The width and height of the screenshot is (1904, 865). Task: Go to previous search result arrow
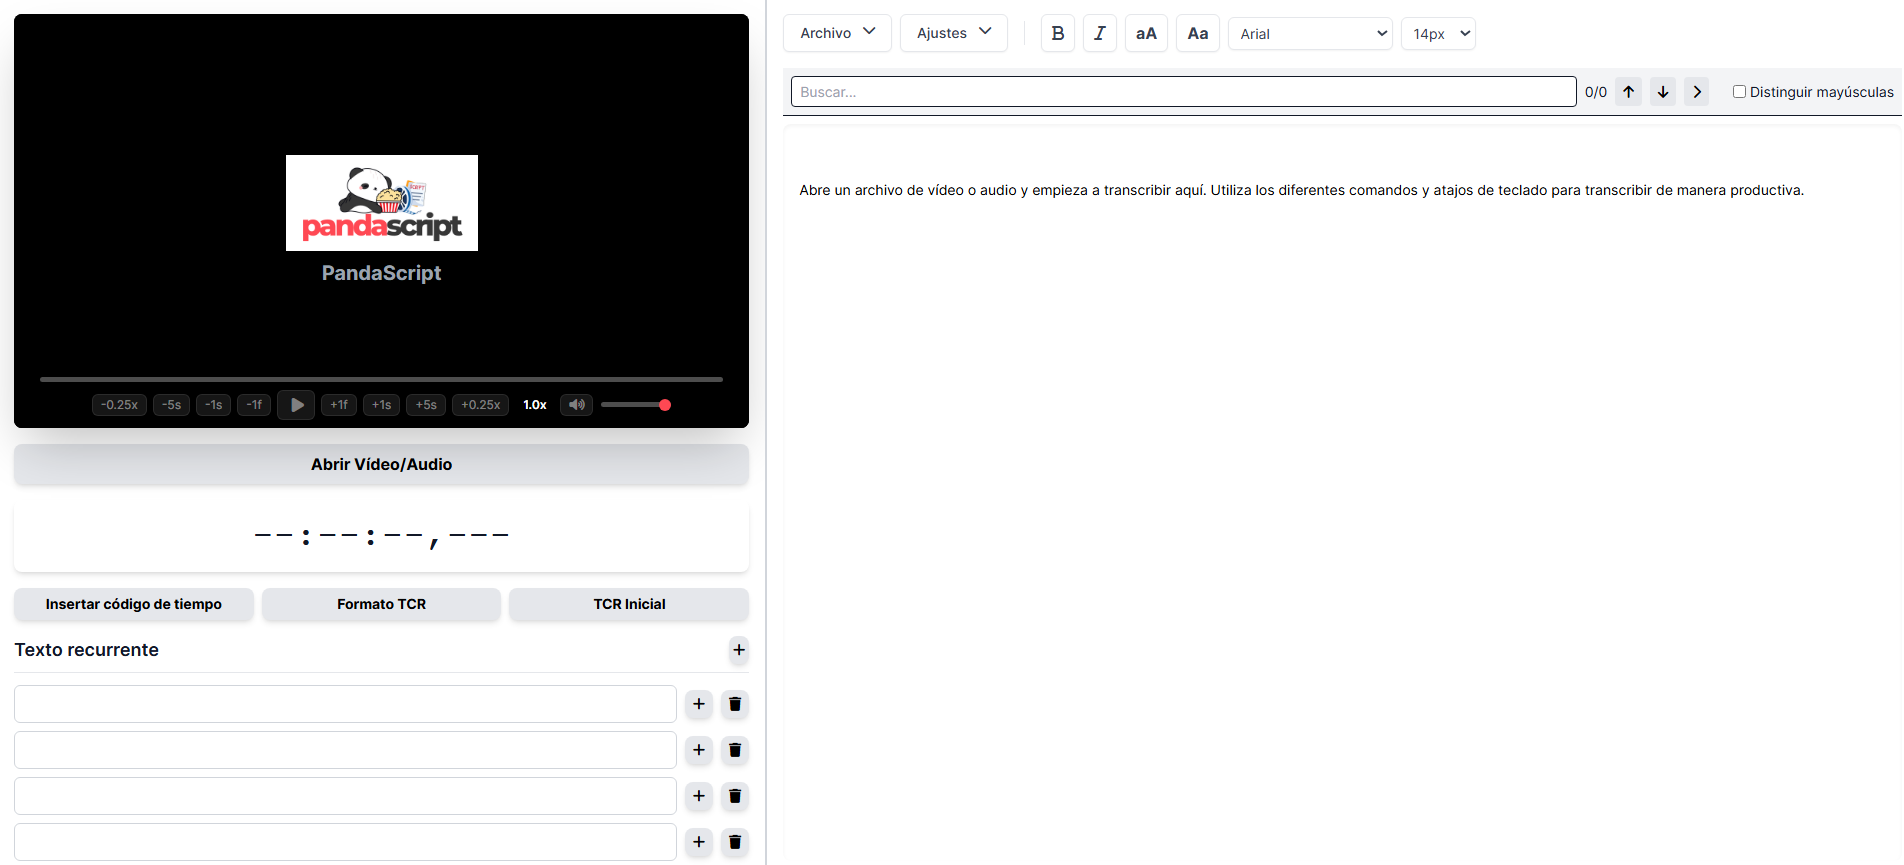click(1628, 92)
